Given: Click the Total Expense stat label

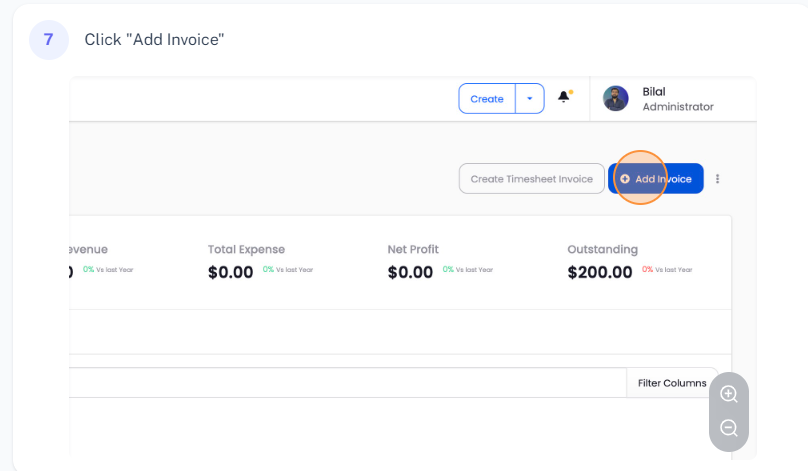Looking at the screenshot, I should (246, 249).
